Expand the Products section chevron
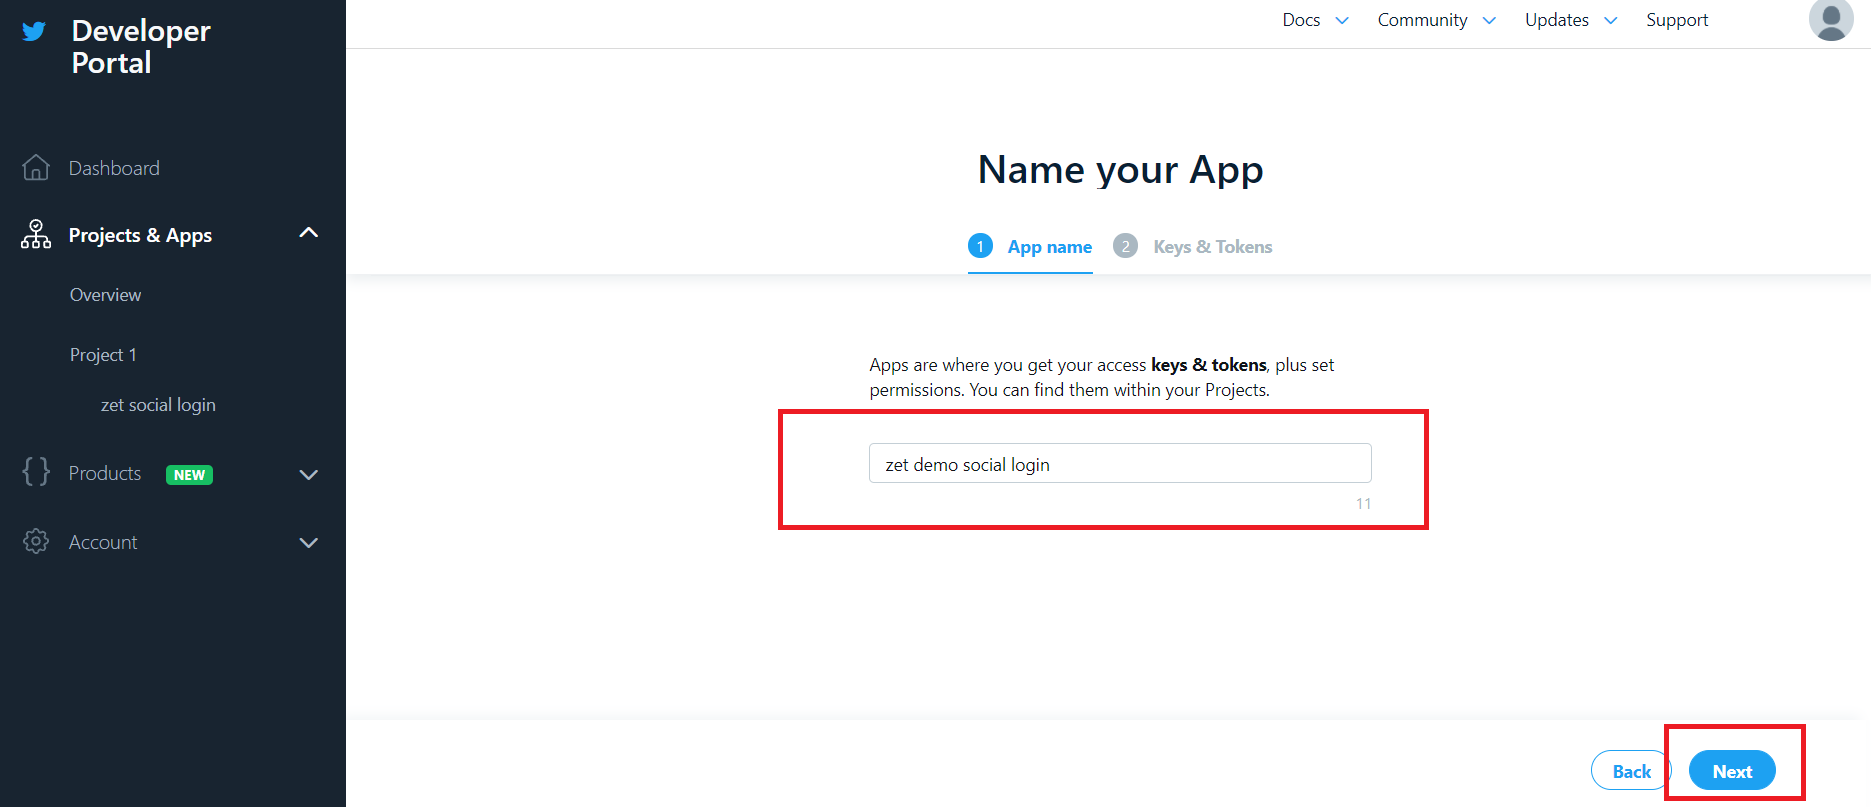1871x807 pixels. click(309, 474)
